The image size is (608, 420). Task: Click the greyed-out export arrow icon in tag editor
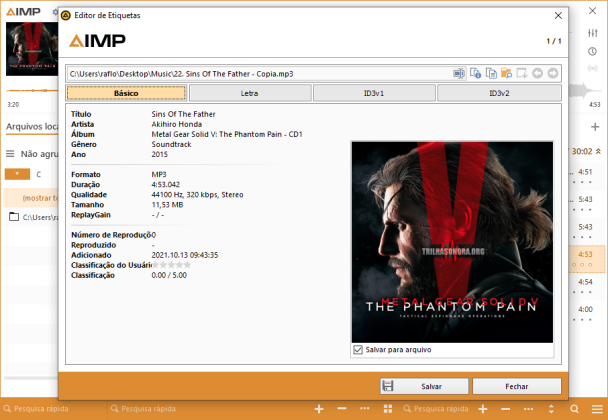(522, 73)
